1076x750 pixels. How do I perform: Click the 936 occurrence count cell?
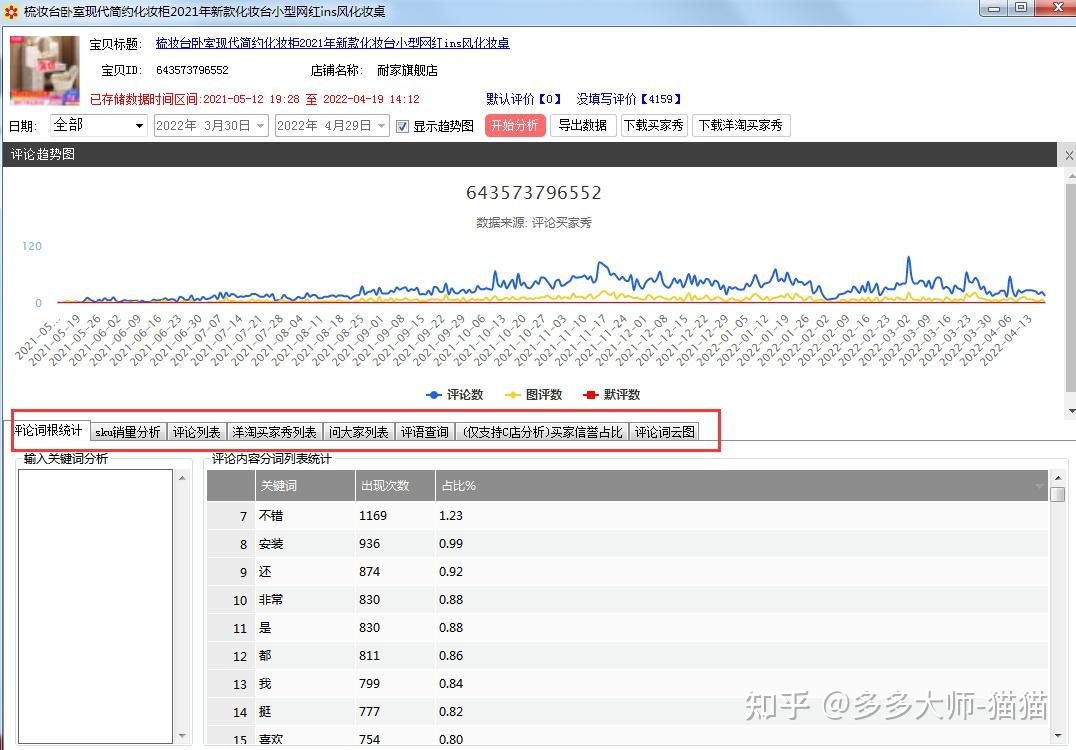395,543
